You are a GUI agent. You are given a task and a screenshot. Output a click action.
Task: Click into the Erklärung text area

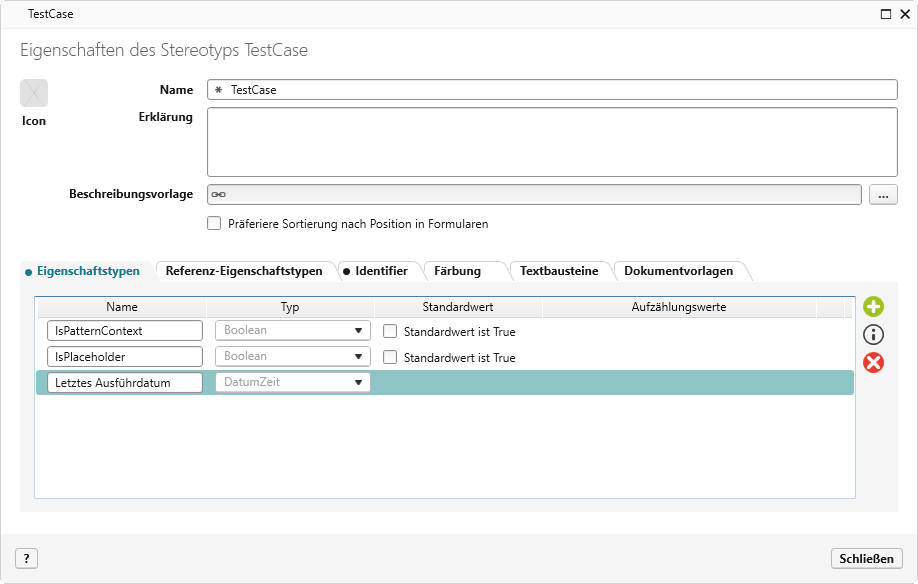(x=552, y=141)
